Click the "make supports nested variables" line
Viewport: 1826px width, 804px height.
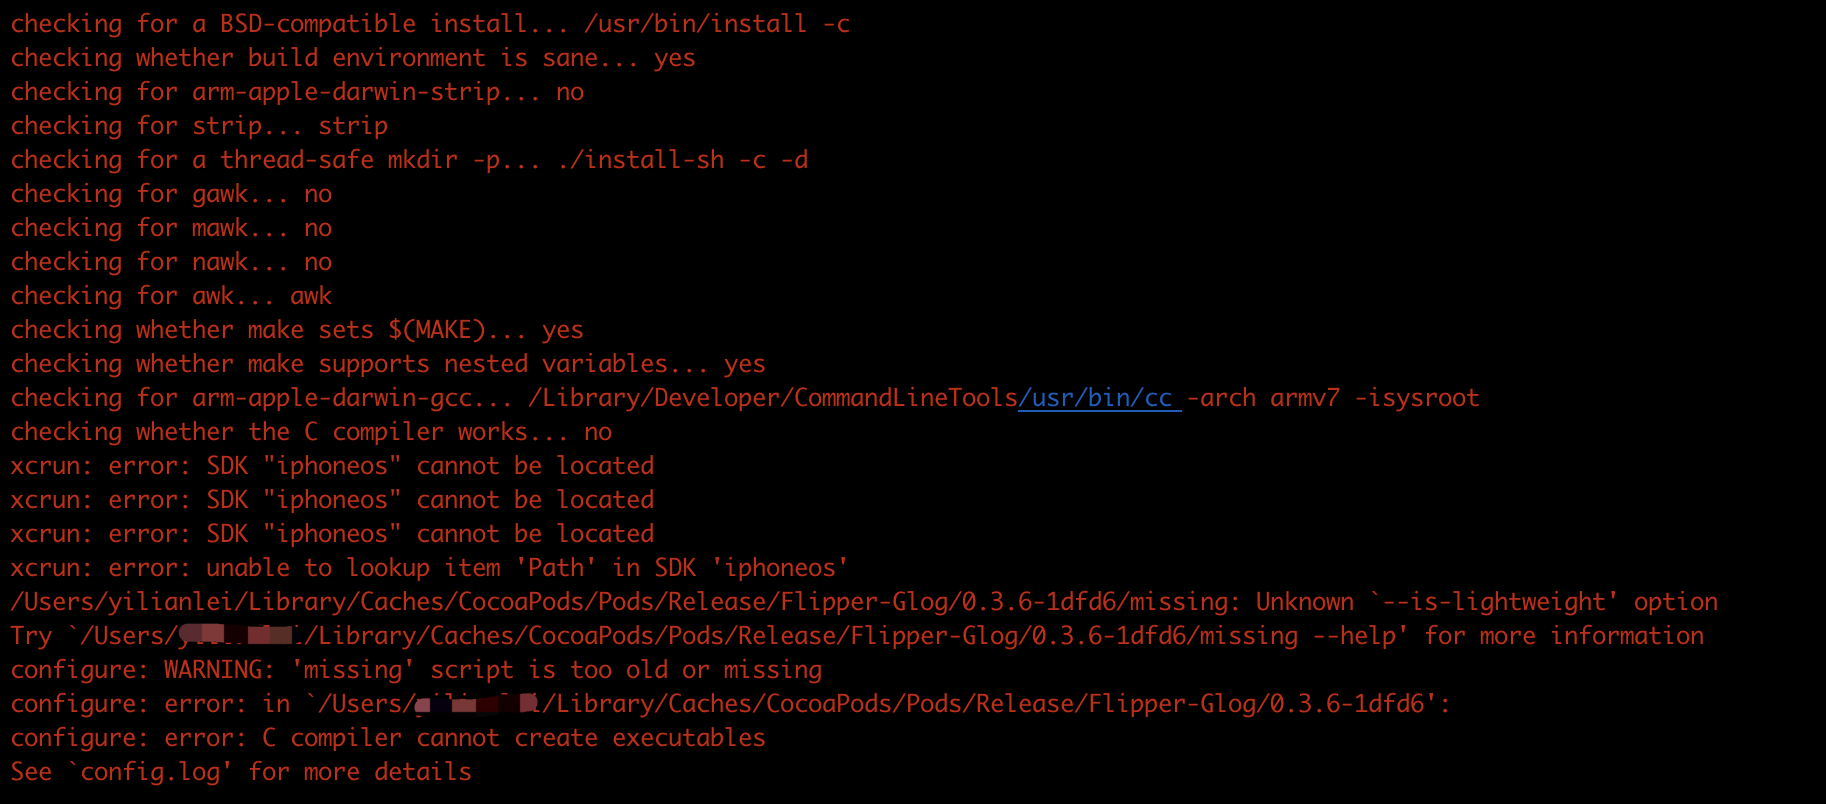point(388,364)
